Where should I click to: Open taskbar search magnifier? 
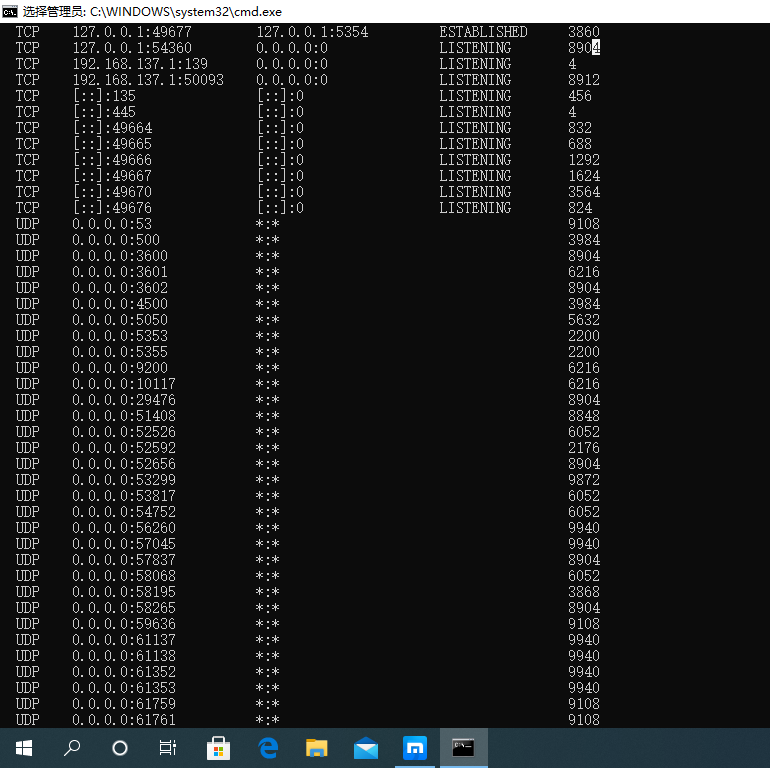(72, 748)
